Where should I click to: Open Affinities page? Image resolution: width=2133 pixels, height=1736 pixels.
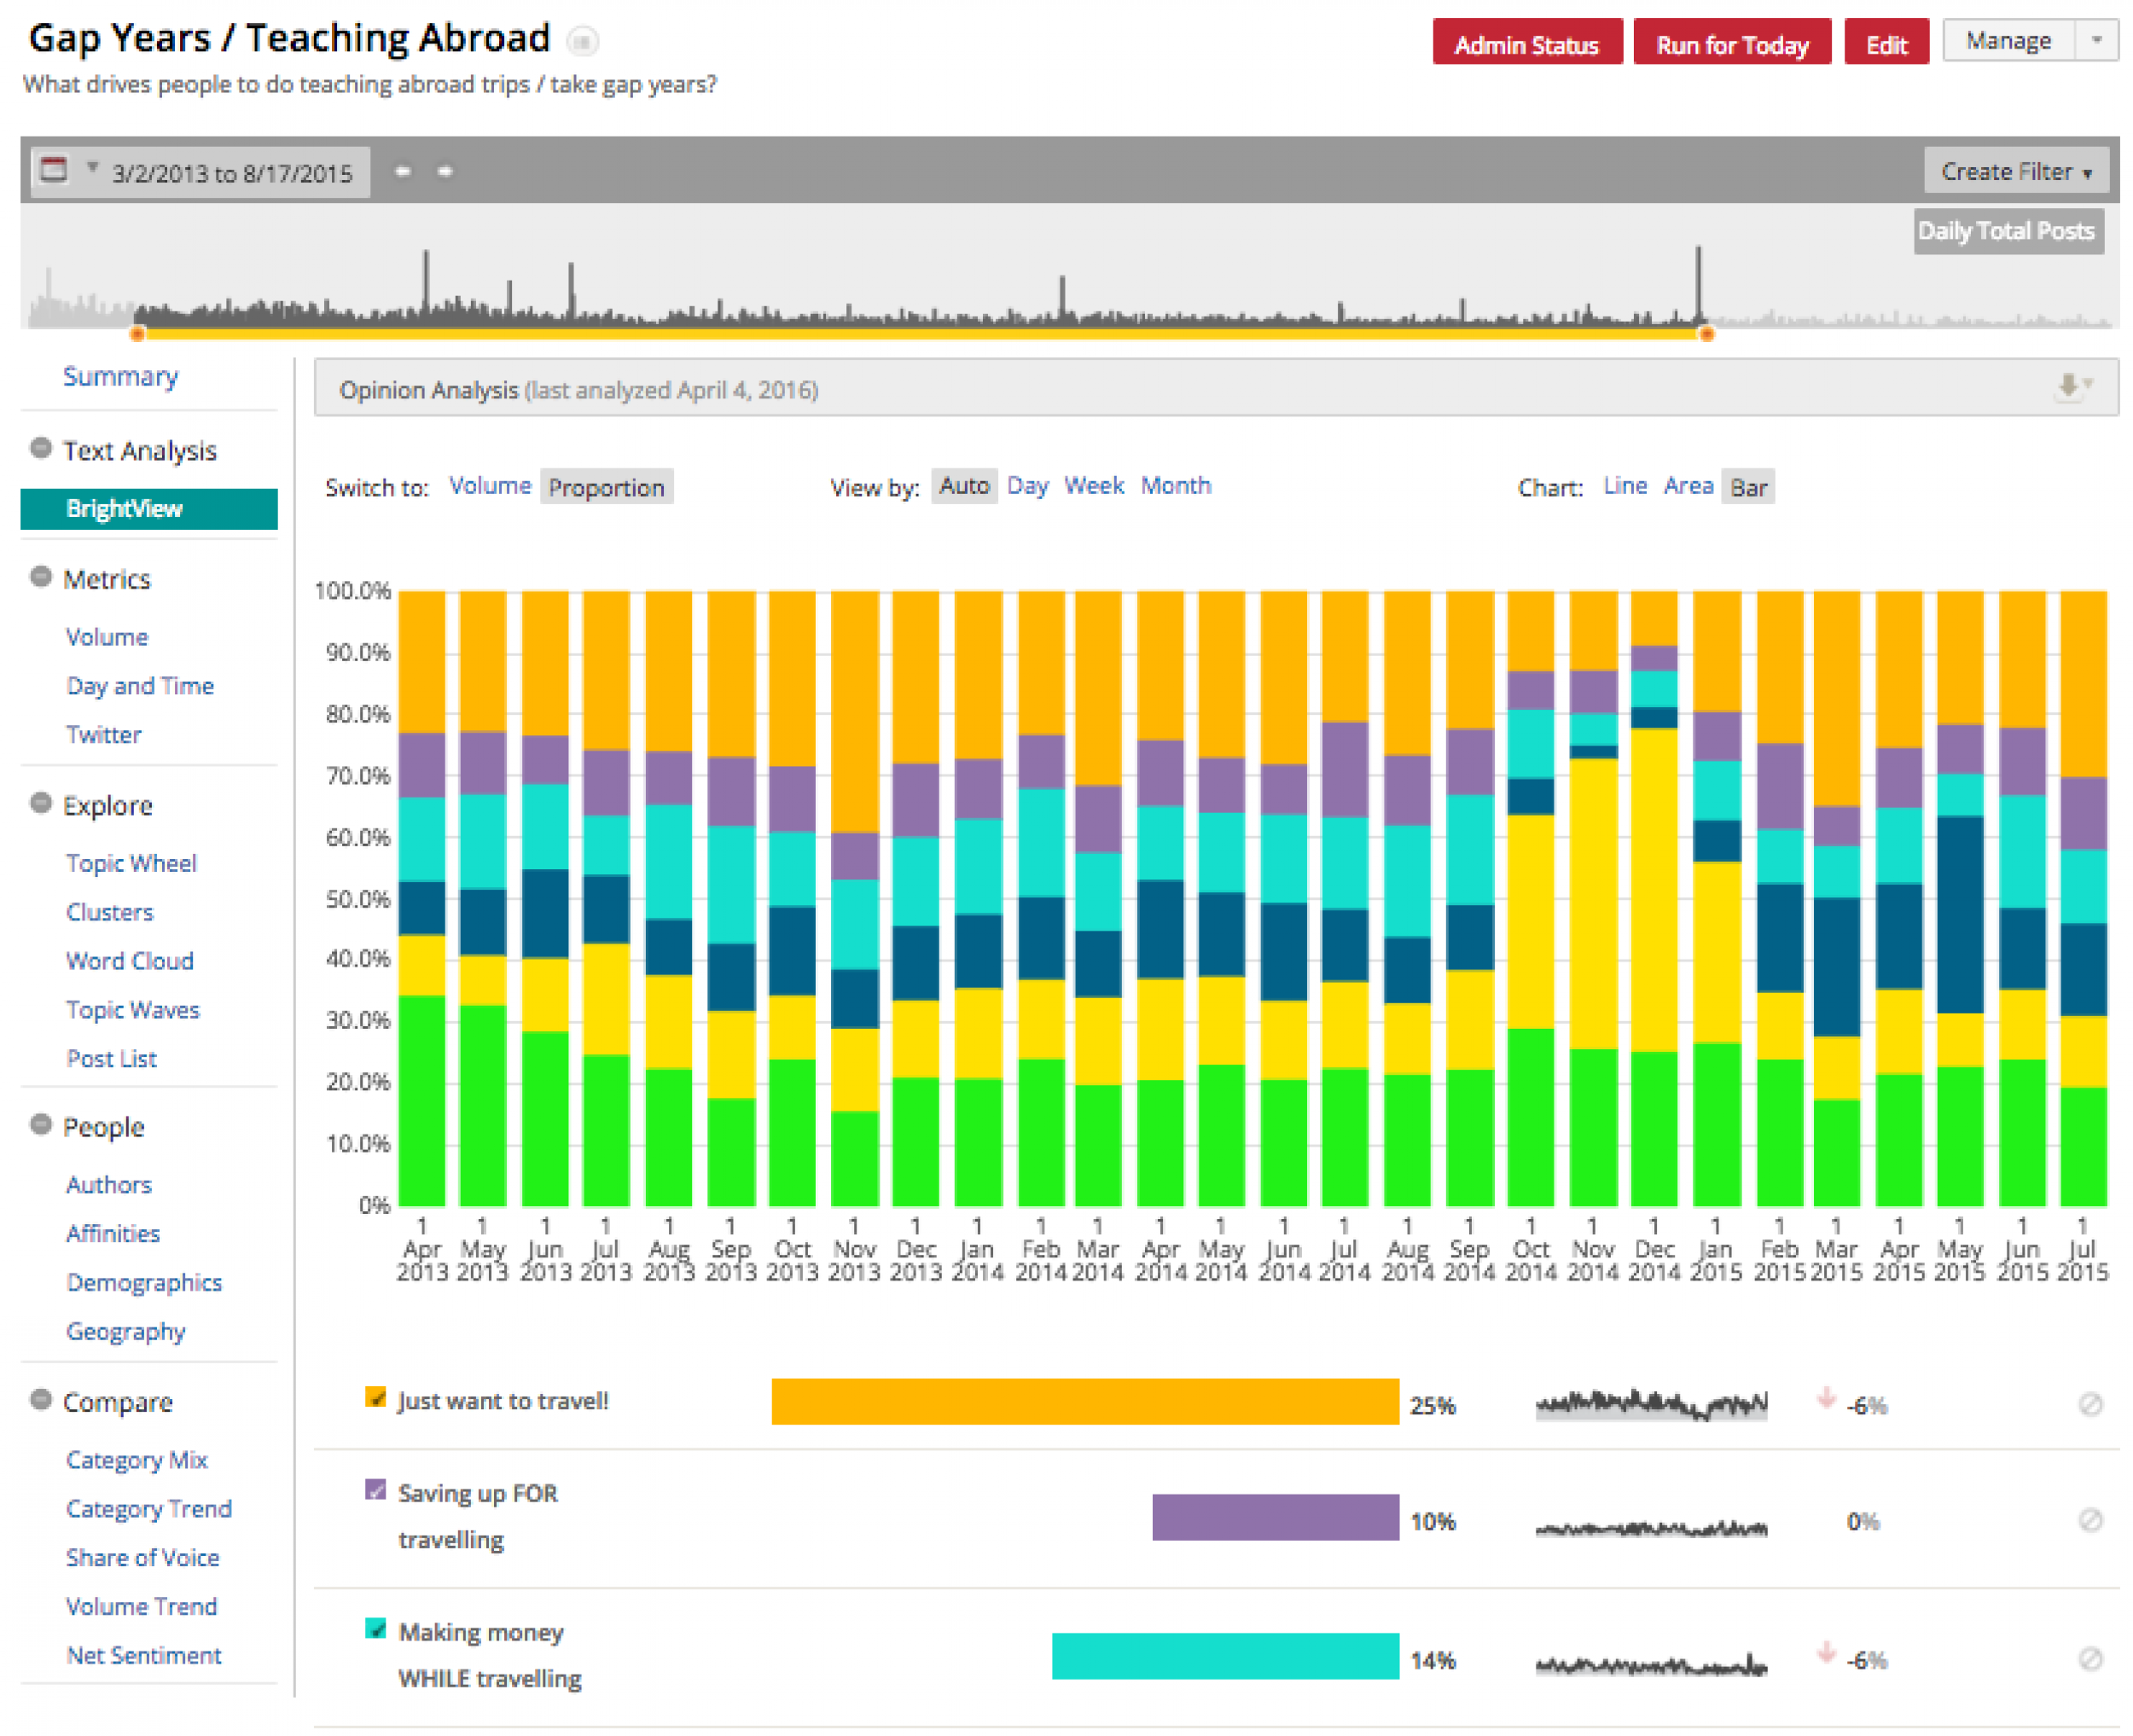point(113,1234)
